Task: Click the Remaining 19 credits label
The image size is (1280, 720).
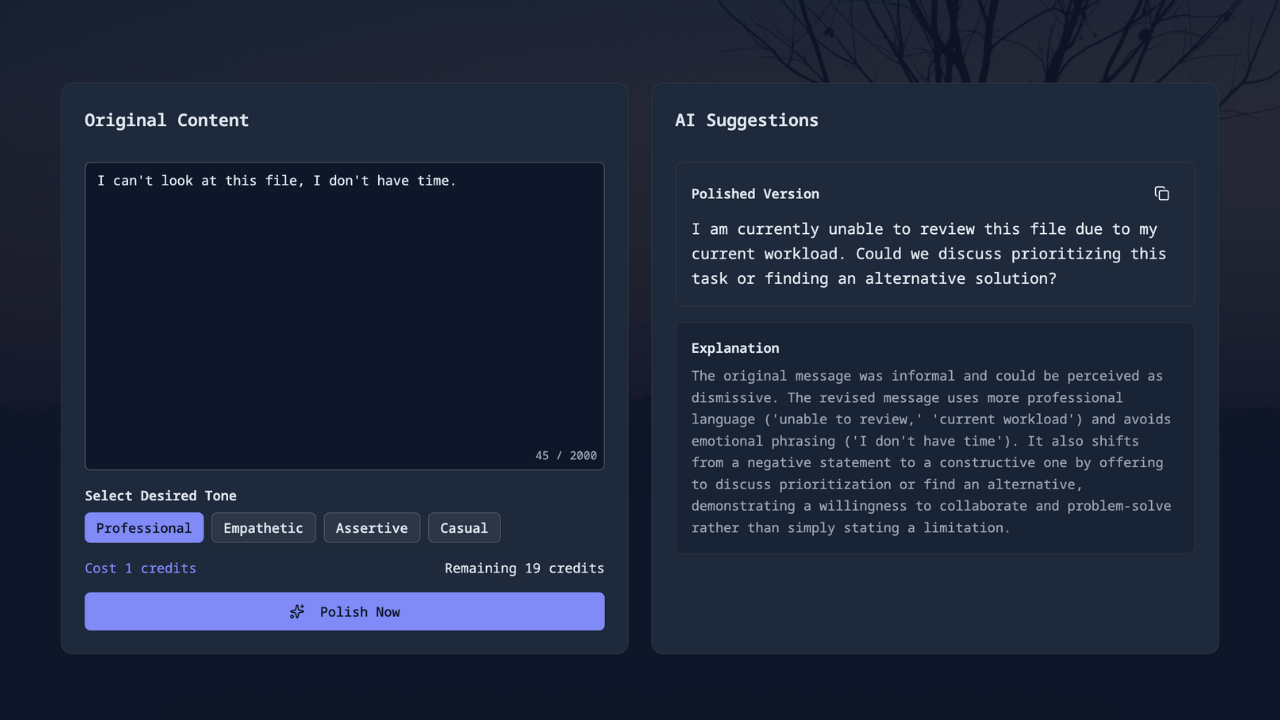Action: click(x=524, y=568)
